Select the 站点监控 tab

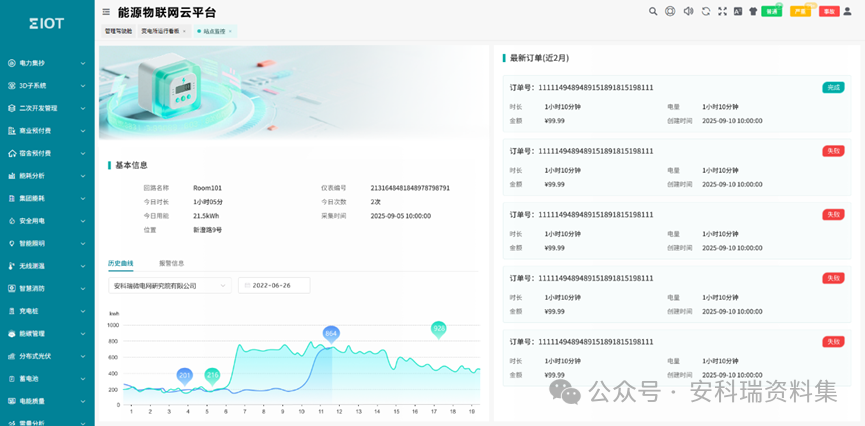click(214, 31)
